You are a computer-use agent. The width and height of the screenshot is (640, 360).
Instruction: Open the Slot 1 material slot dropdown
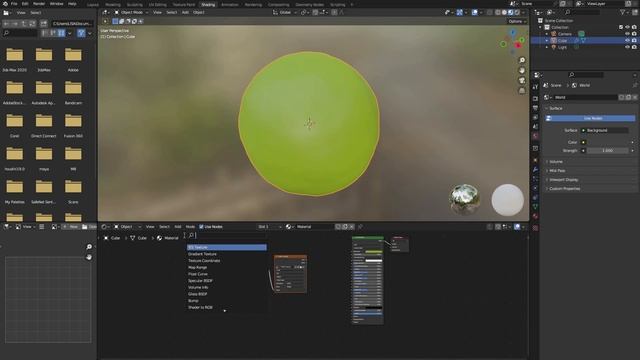269,227
